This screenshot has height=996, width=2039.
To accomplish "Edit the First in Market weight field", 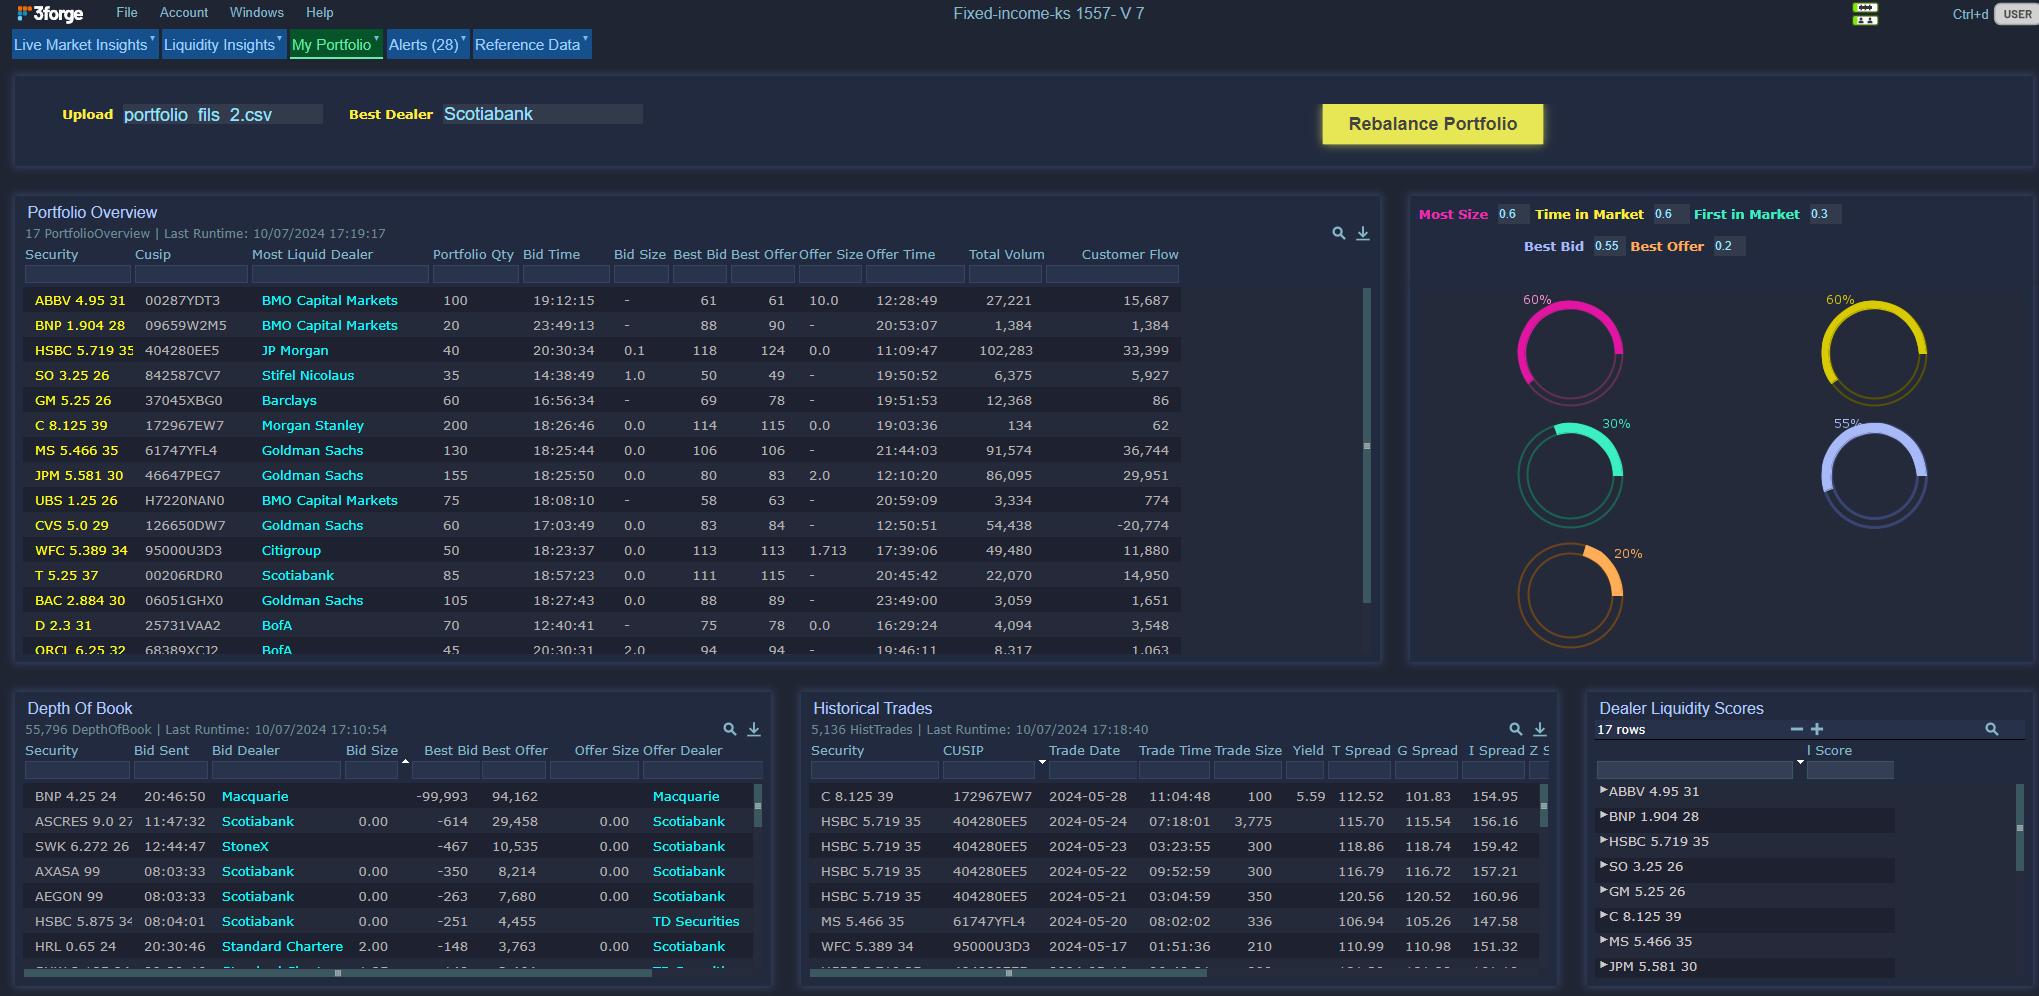I will [x=1824, y=214].
